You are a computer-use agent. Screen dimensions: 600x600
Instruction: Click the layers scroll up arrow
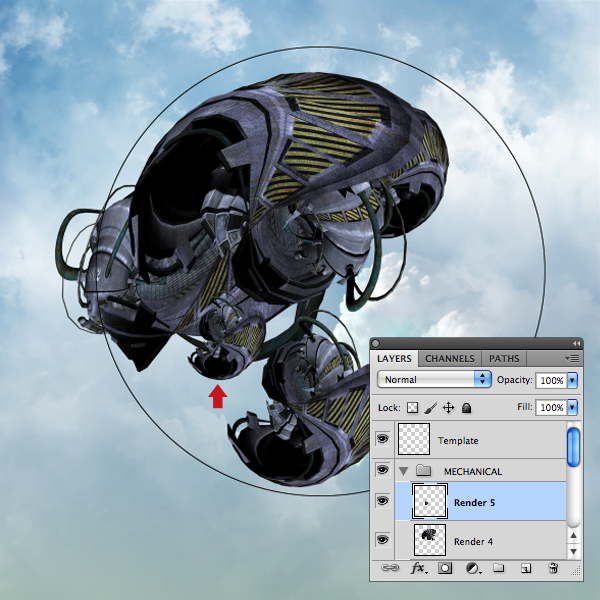[x=573, y=536]
